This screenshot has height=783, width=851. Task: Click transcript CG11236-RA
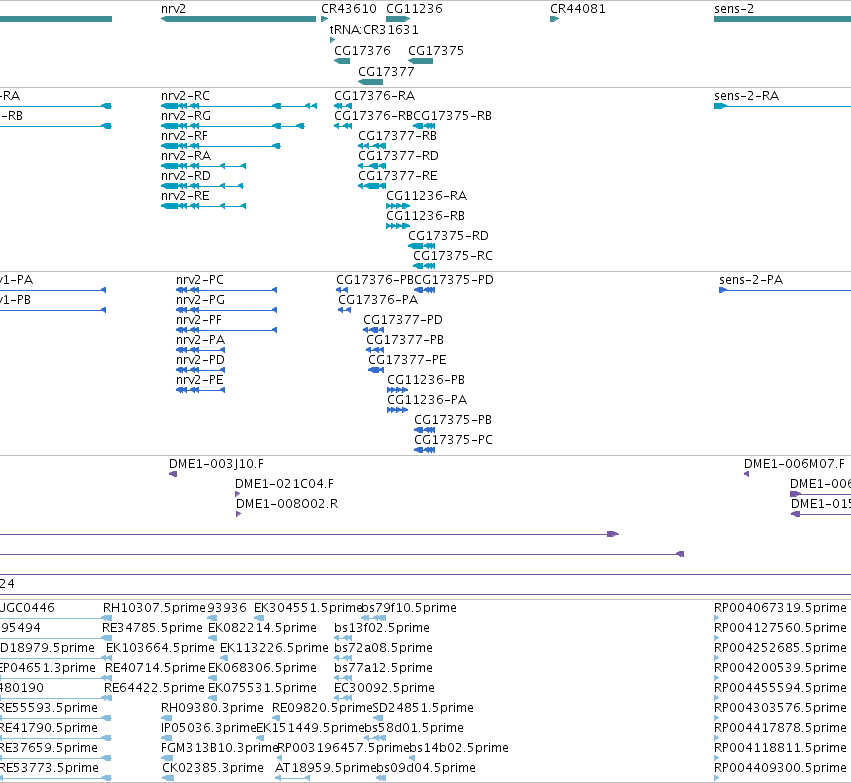427,196
